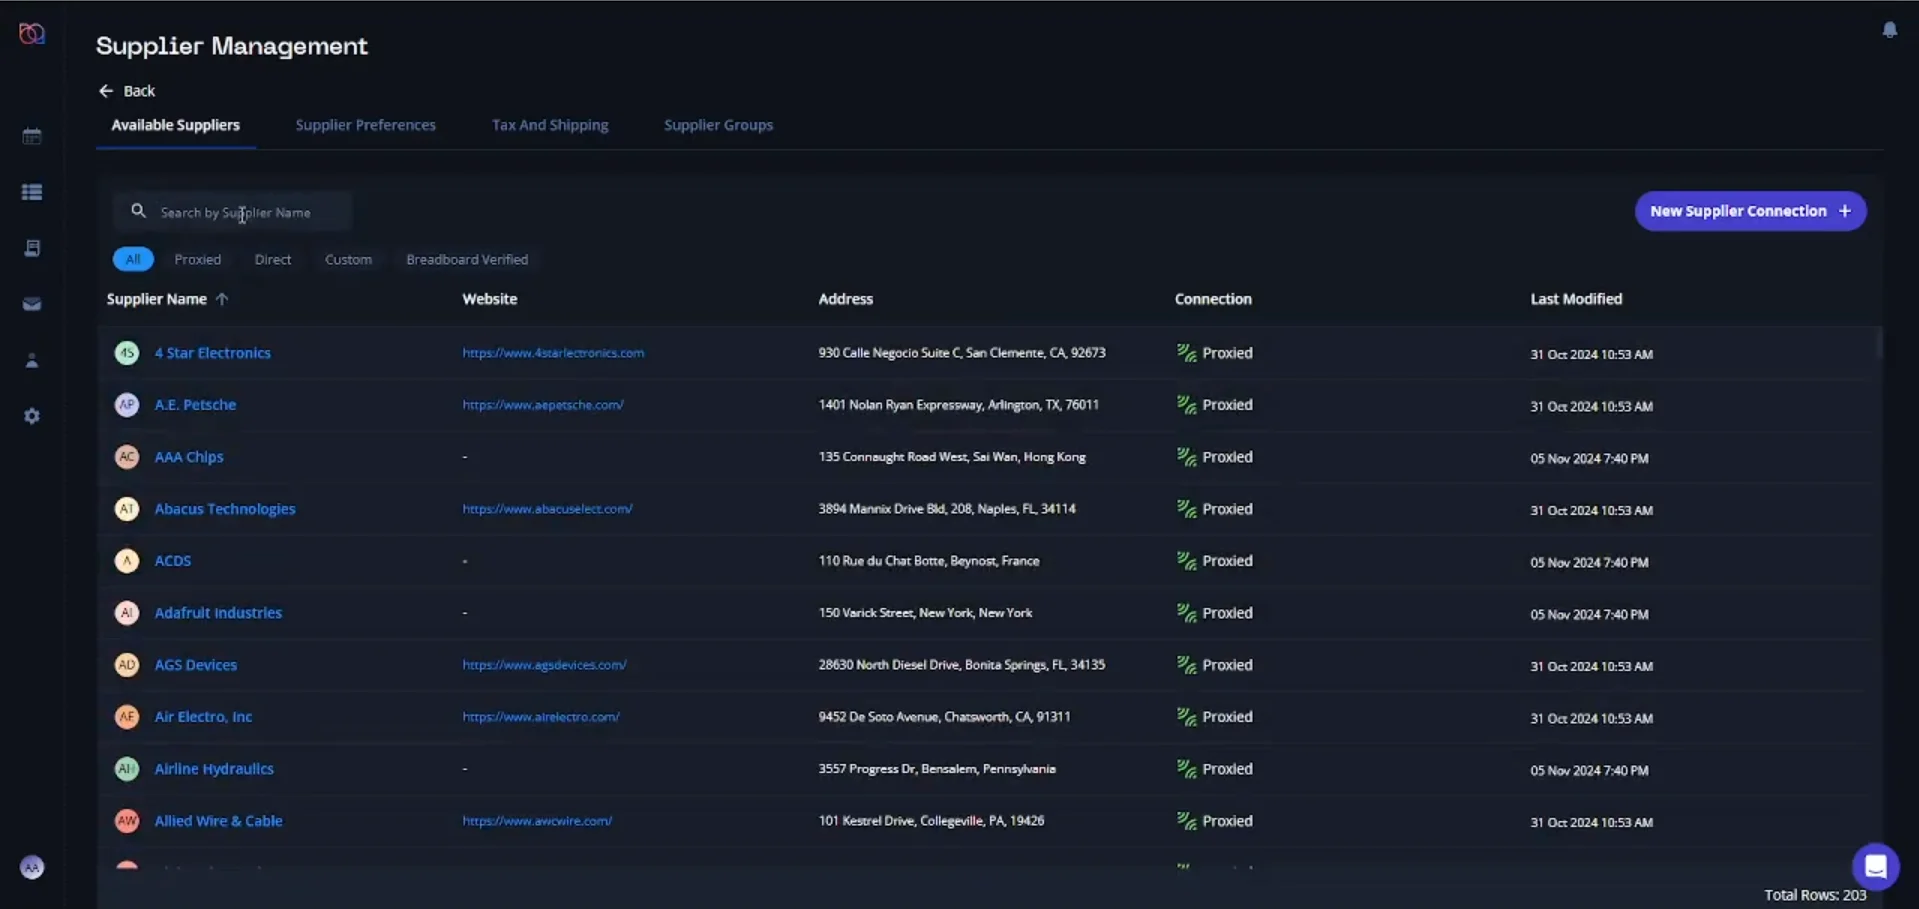Image resolution: width=1919 pixels, height=909 pixels.
Task: Open Abacus Technologies supplier
Action: coord(225,509)
